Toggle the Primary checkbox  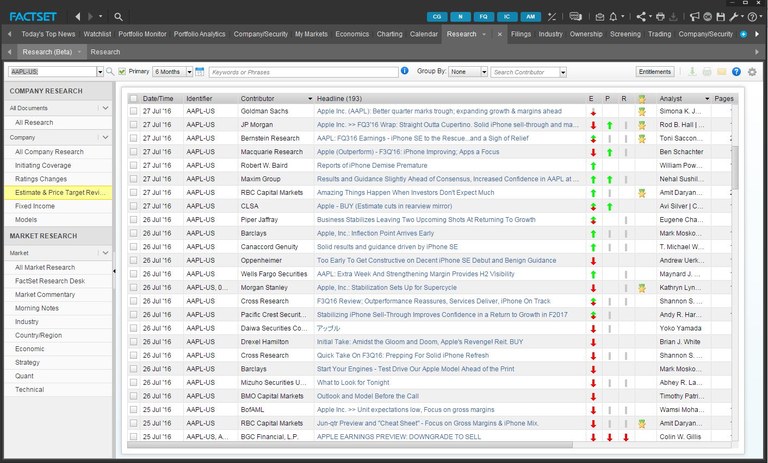point(122,72)
